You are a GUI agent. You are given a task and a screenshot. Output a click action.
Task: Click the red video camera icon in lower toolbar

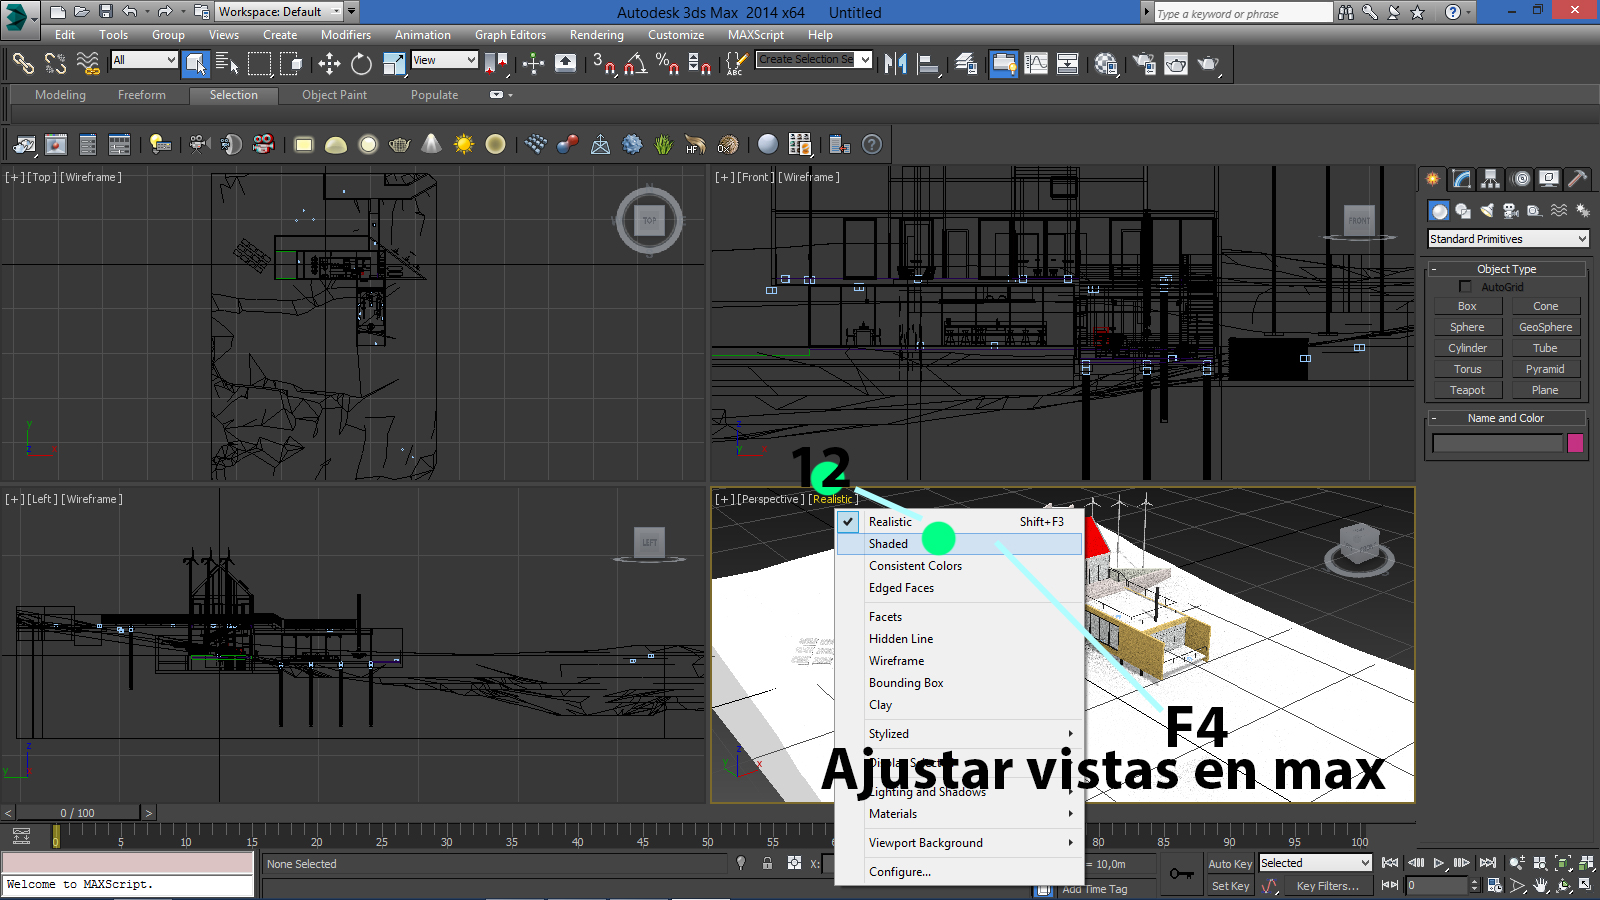click(263, 144)
